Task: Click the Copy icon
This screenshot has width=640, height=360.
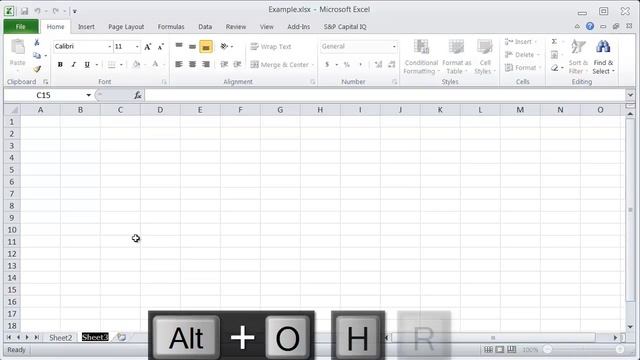Action: point(37,56)
